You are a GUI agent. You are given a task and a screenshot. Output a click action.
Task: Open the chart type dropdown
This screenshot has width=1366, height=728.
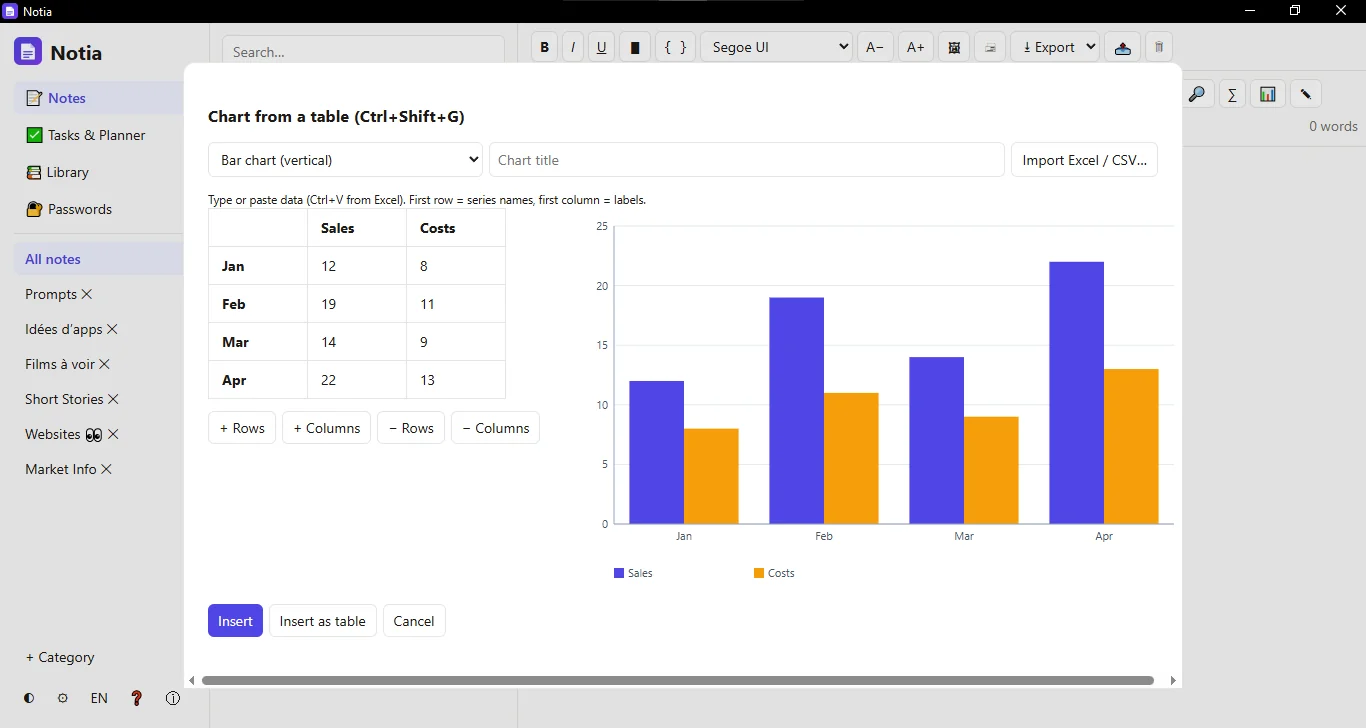[x=345, y=160]
